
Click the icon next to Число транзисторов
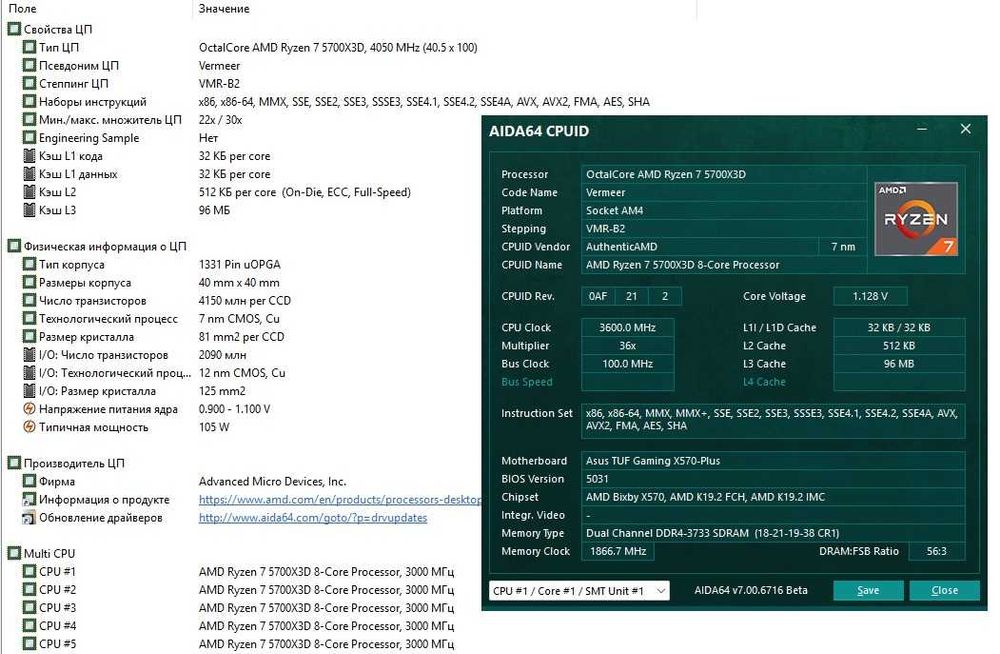pyautogui.click(x=29, y=301)
